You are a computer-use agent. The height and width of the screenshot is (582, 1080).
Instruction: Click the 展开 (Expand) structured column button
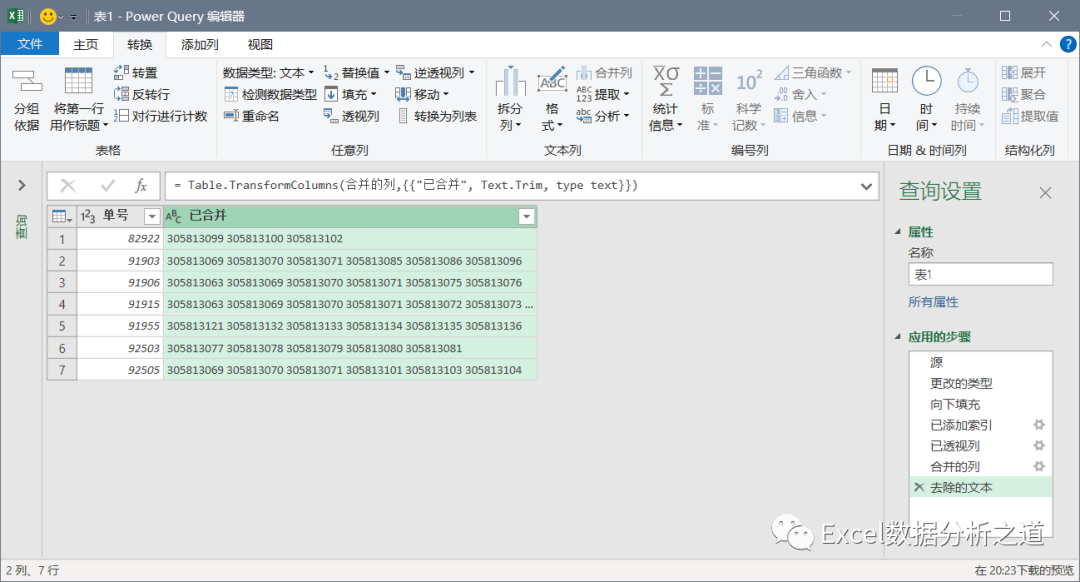(x=1024, y=72)
